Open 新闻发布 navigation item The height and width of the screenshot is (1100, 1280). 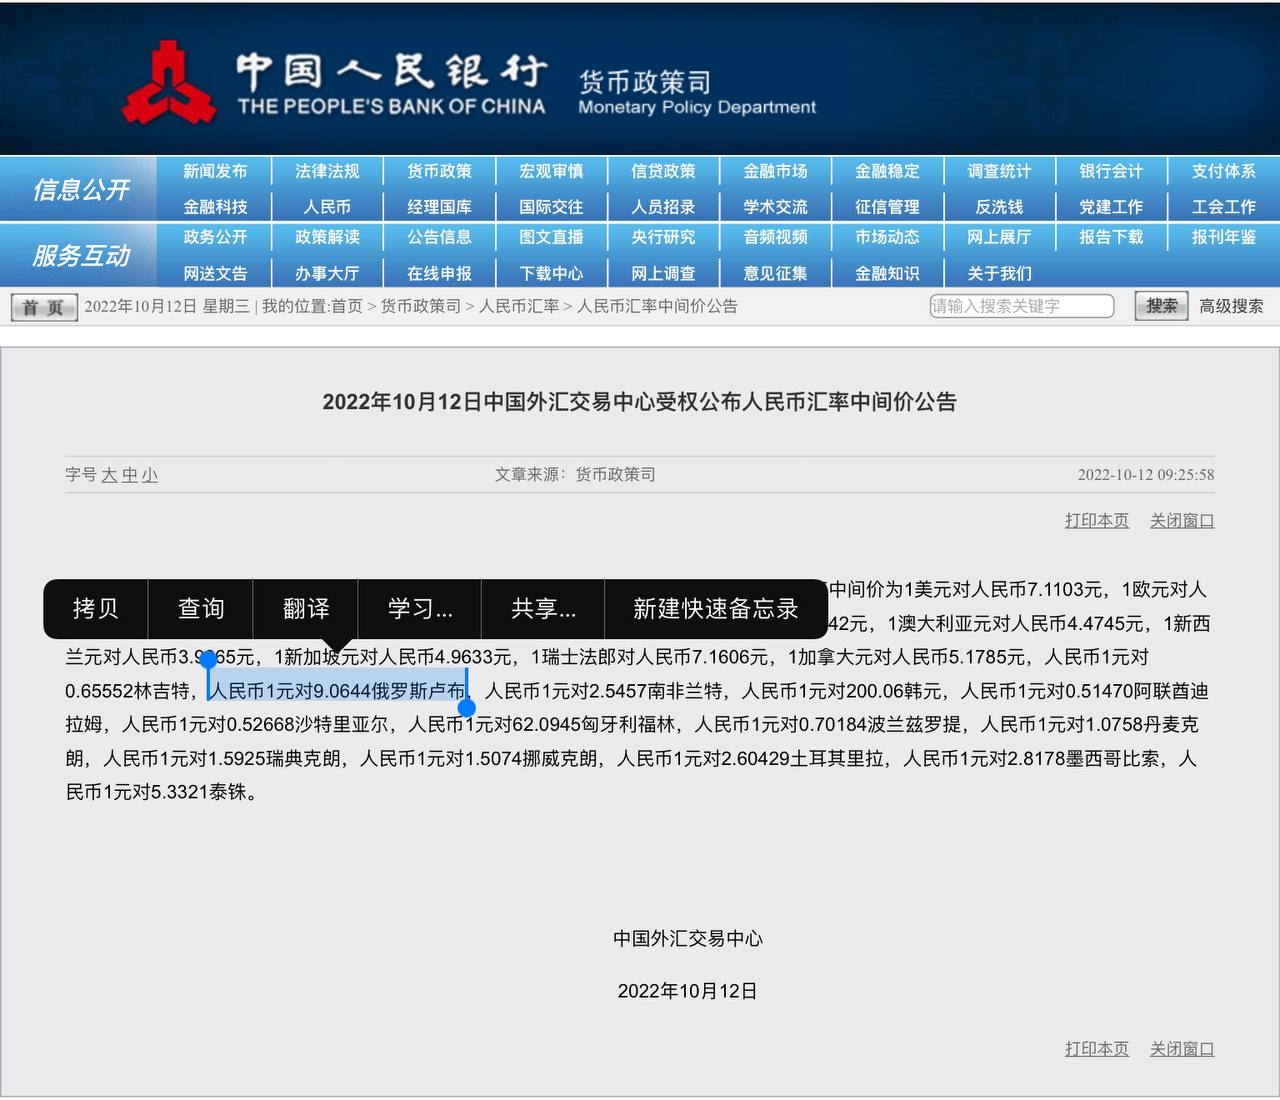click(x=215, y=171)
